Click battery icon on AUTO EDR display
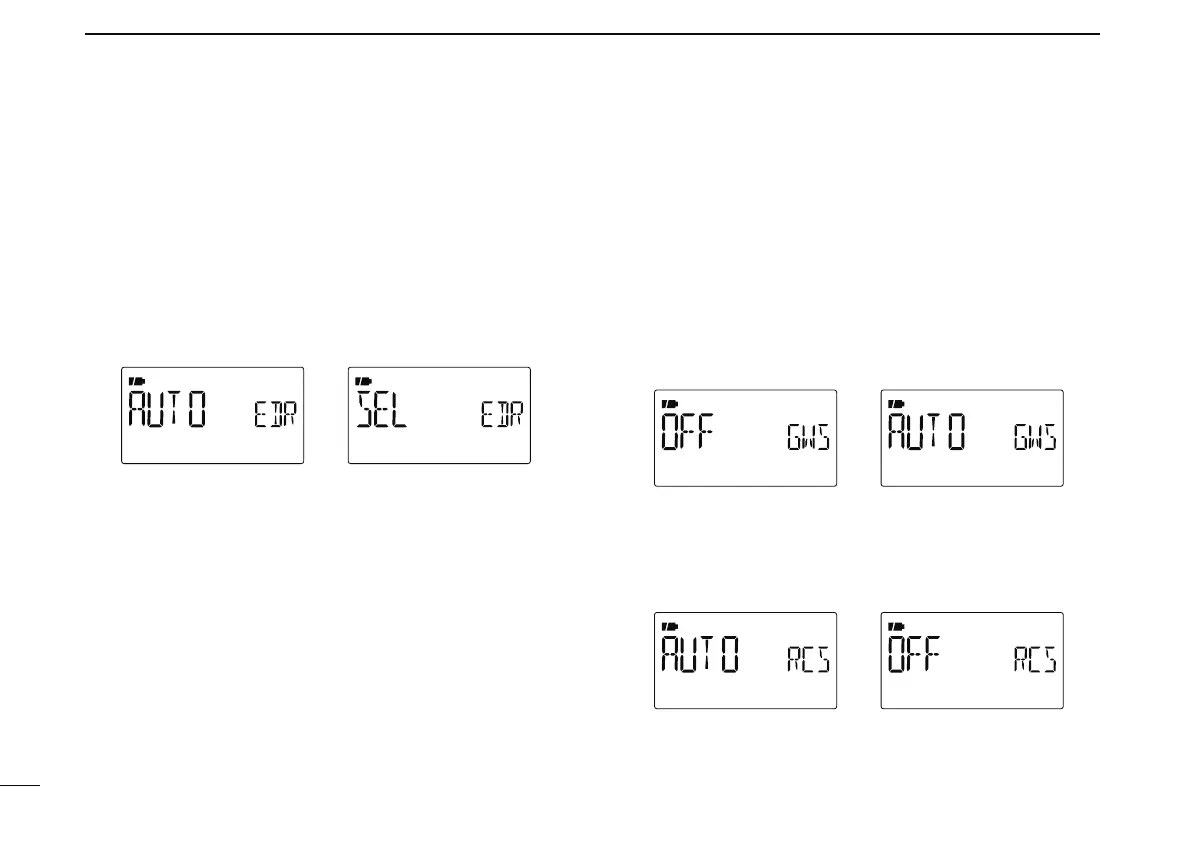Image resolution: width=1191 pixels, height=842 pixels. 135,381
